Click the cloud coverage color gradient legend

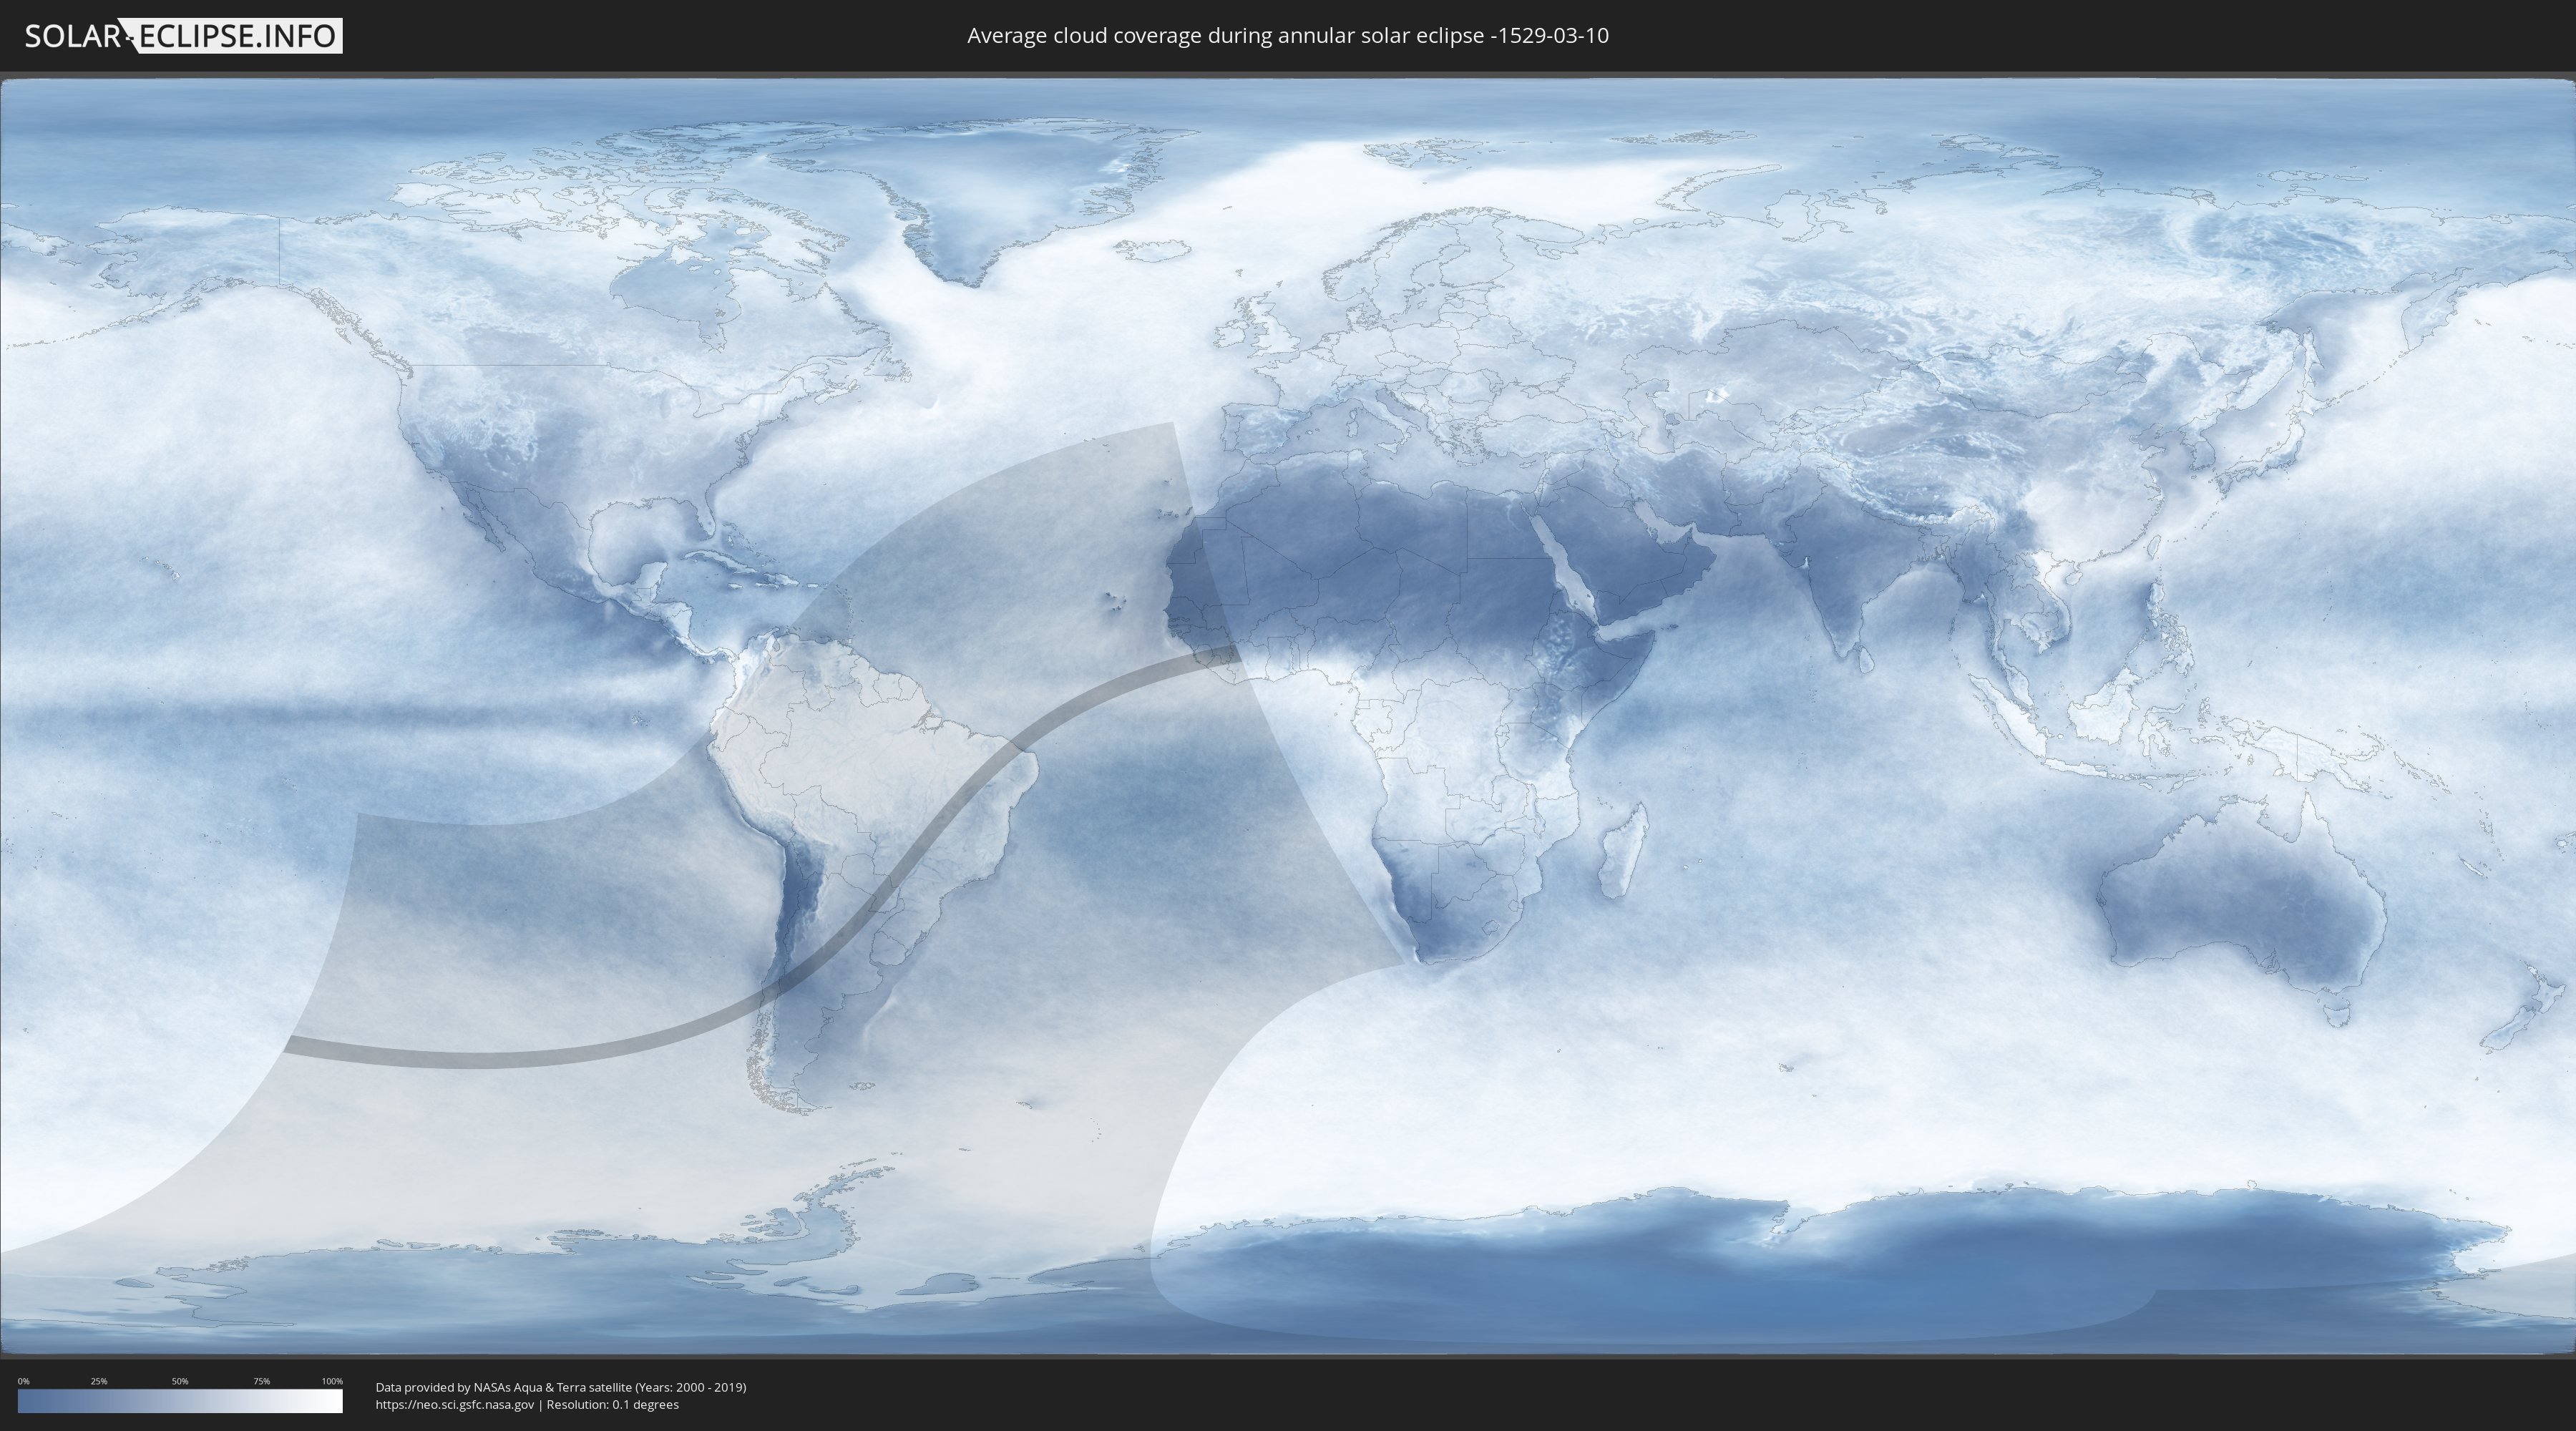[180, 1401]
